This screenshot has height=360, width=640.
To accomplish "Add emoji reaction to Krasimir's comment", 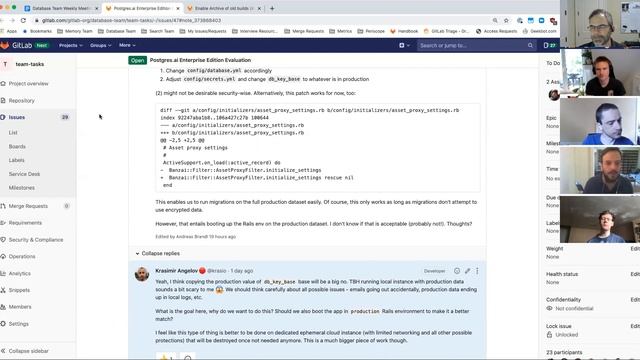I will [457, 271].
